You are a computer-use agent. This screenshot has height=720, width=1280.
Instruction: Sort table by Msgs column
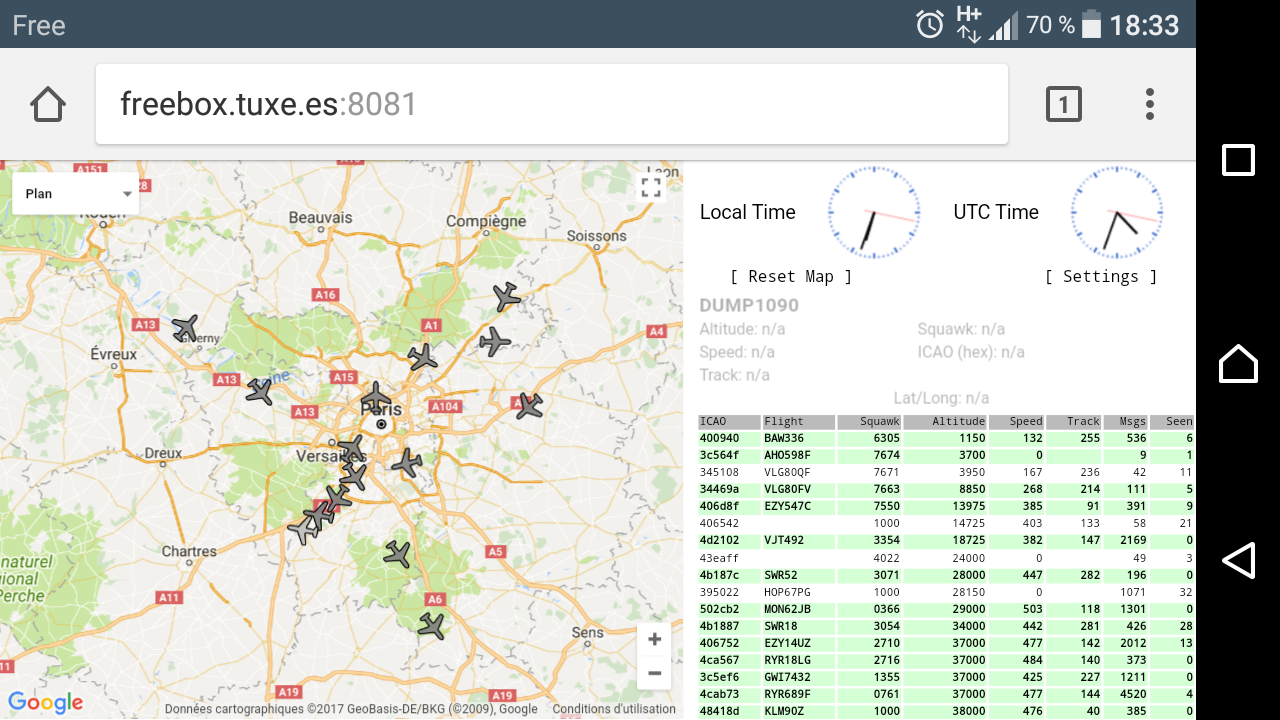(1126, 422)
